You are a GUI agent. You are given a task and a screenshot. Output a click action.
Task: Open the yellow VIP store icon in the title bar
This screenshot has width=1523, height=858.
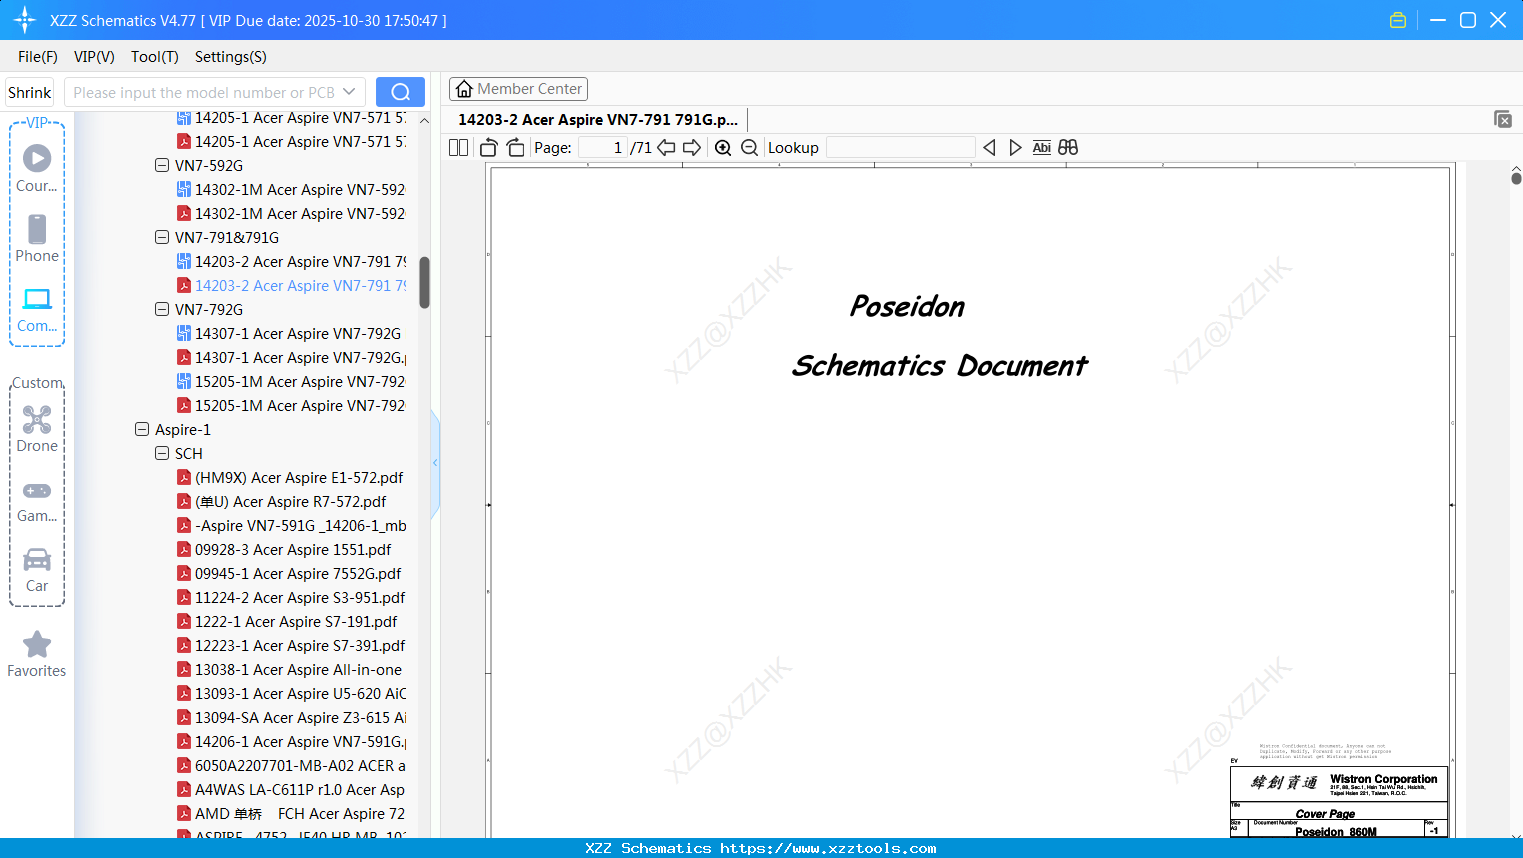(1398, 20)
